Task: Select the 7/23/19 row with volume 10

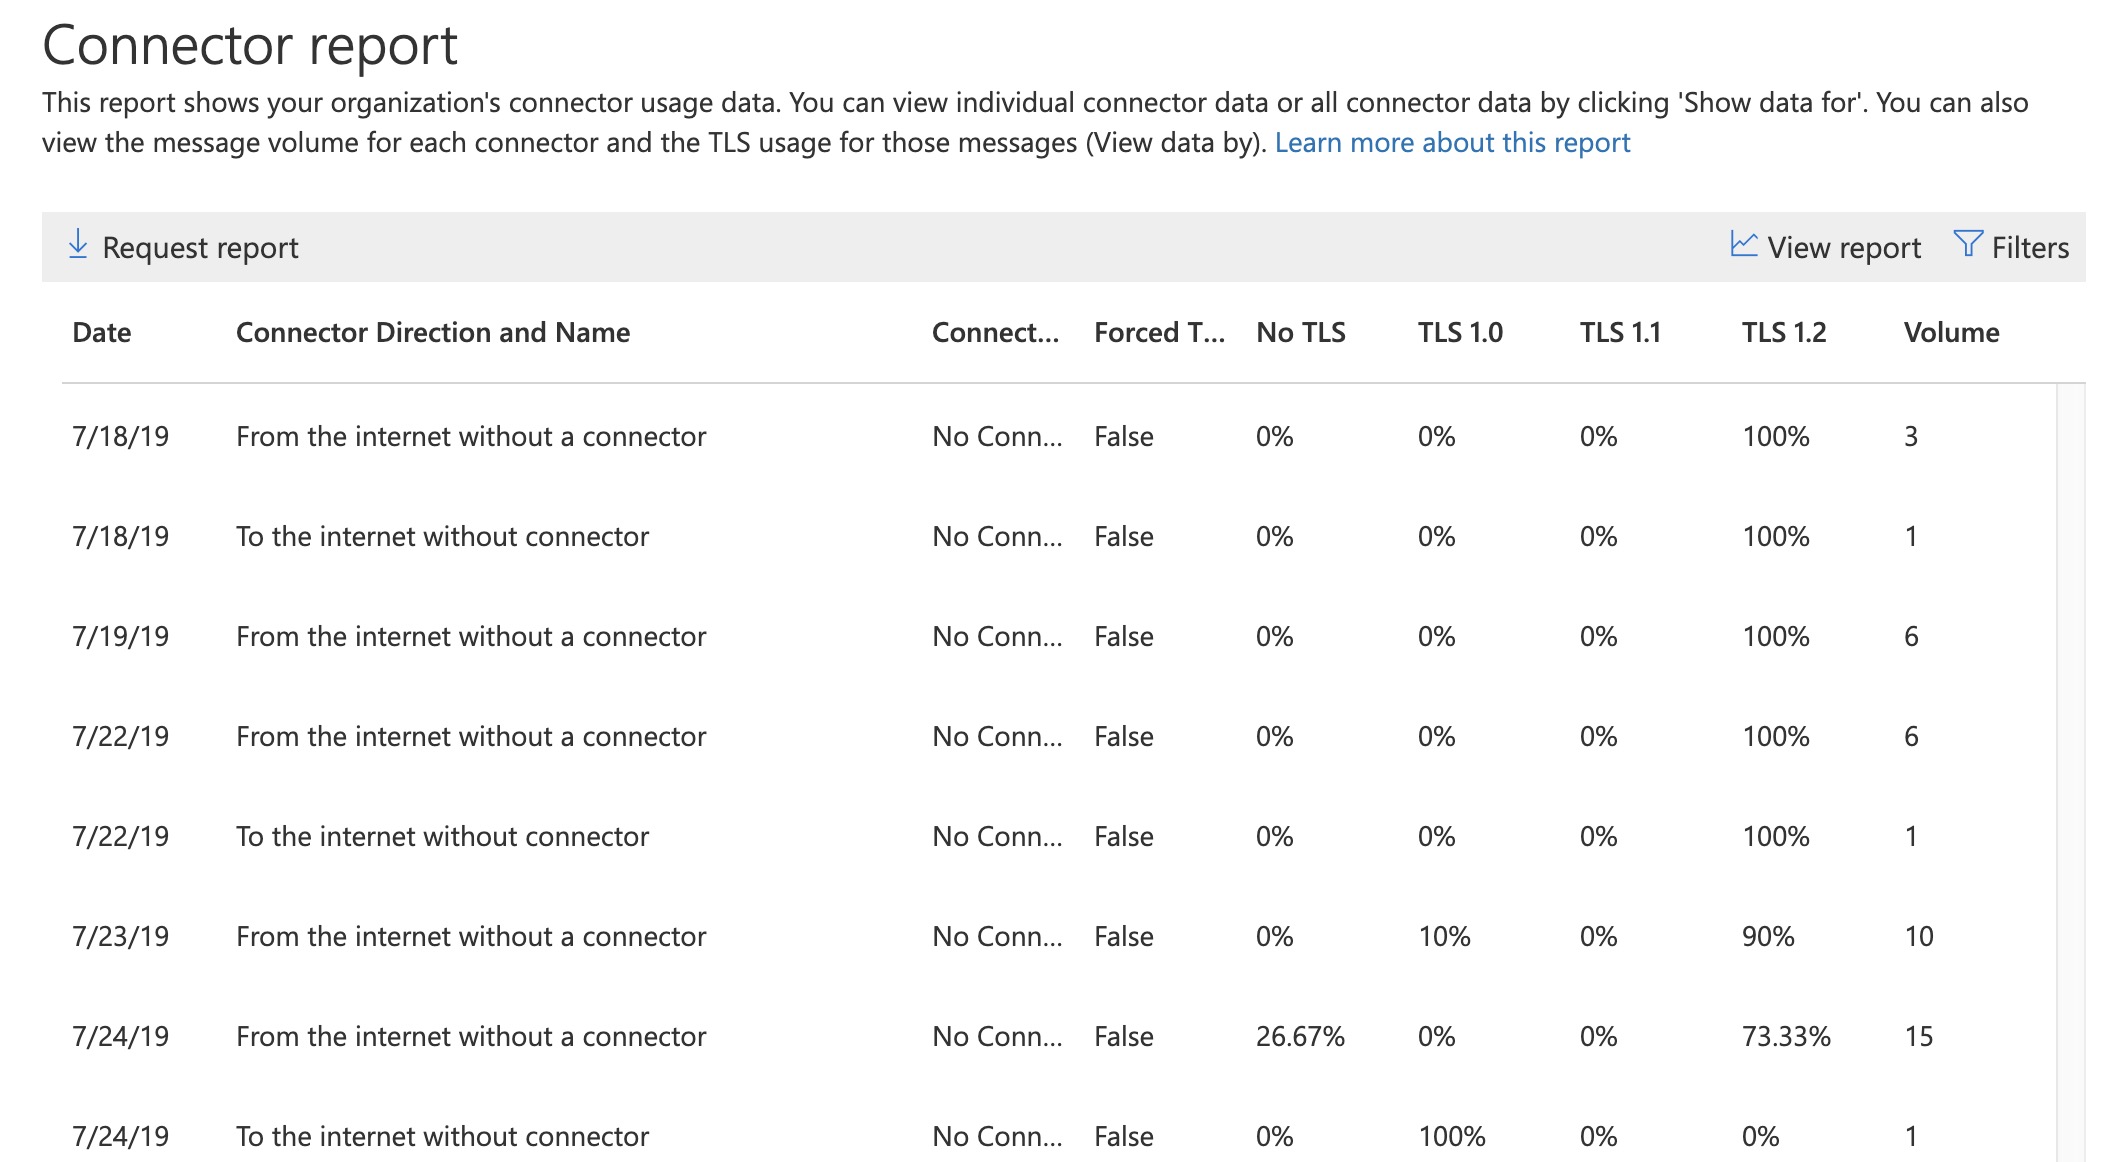Action: (470, 937)
